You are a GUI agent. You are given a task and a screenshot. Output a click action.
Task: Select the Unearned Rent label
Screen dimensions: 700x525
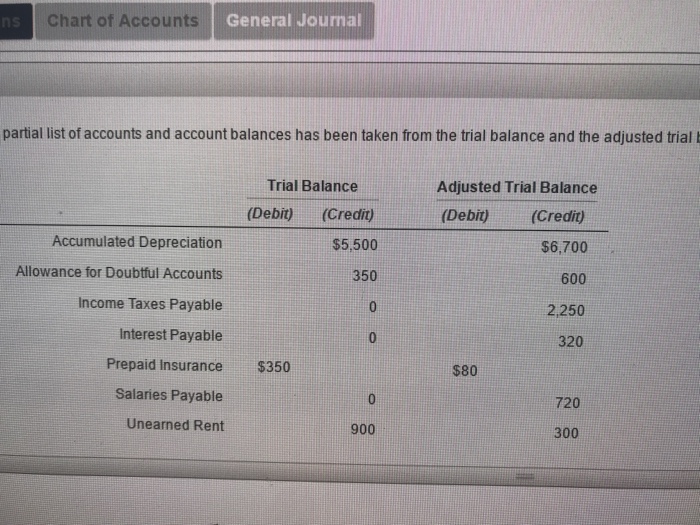[175, 425]
